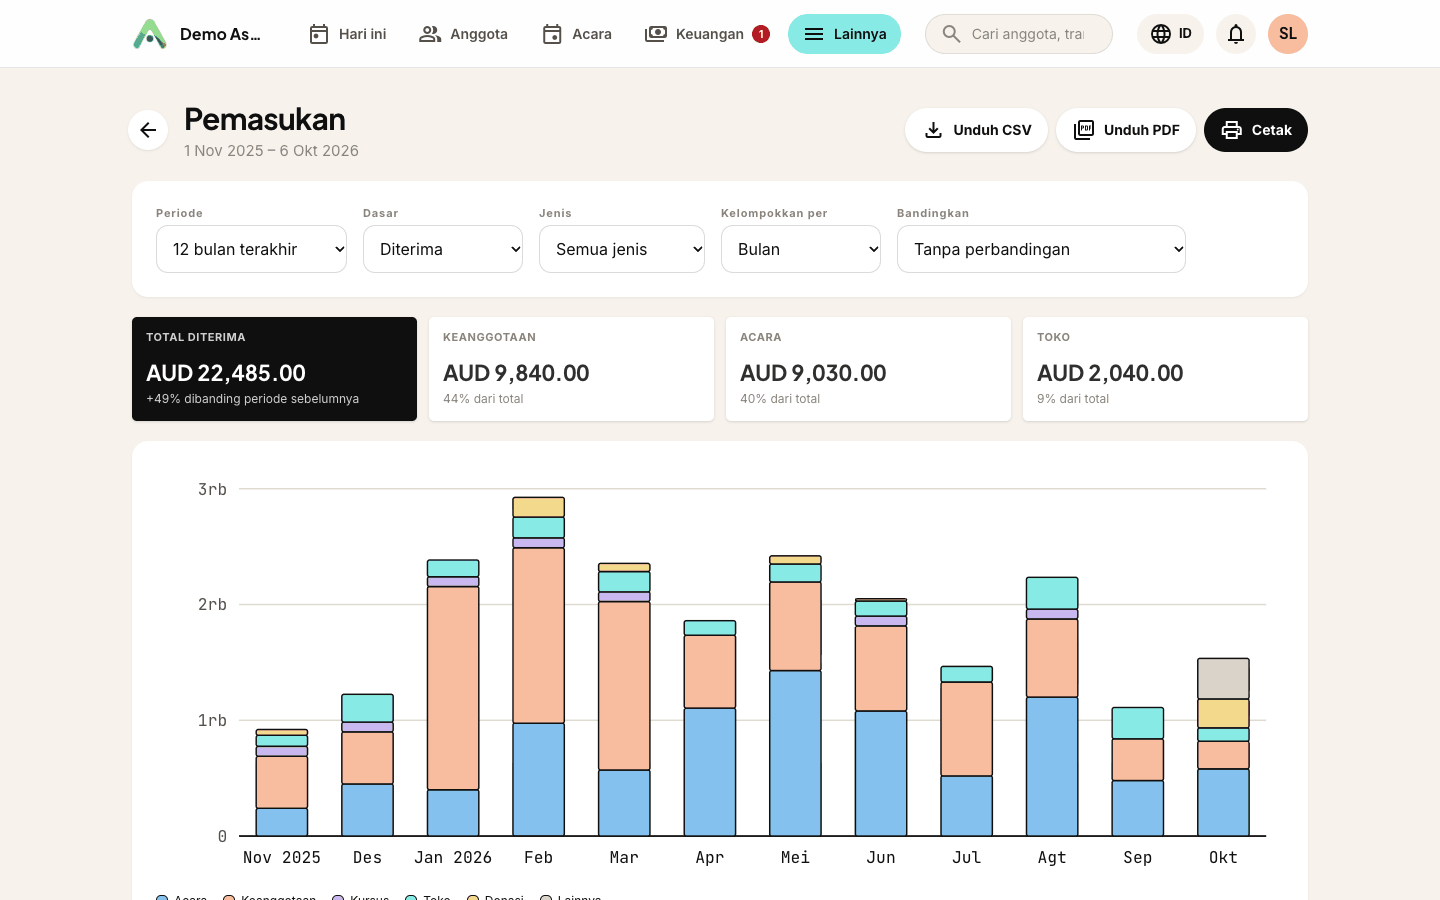The height and width of the screenshot is (900, 1440).
Task: Open the Keuangan menu with badge
Action: pyautogui.click(x=707, y=34)
